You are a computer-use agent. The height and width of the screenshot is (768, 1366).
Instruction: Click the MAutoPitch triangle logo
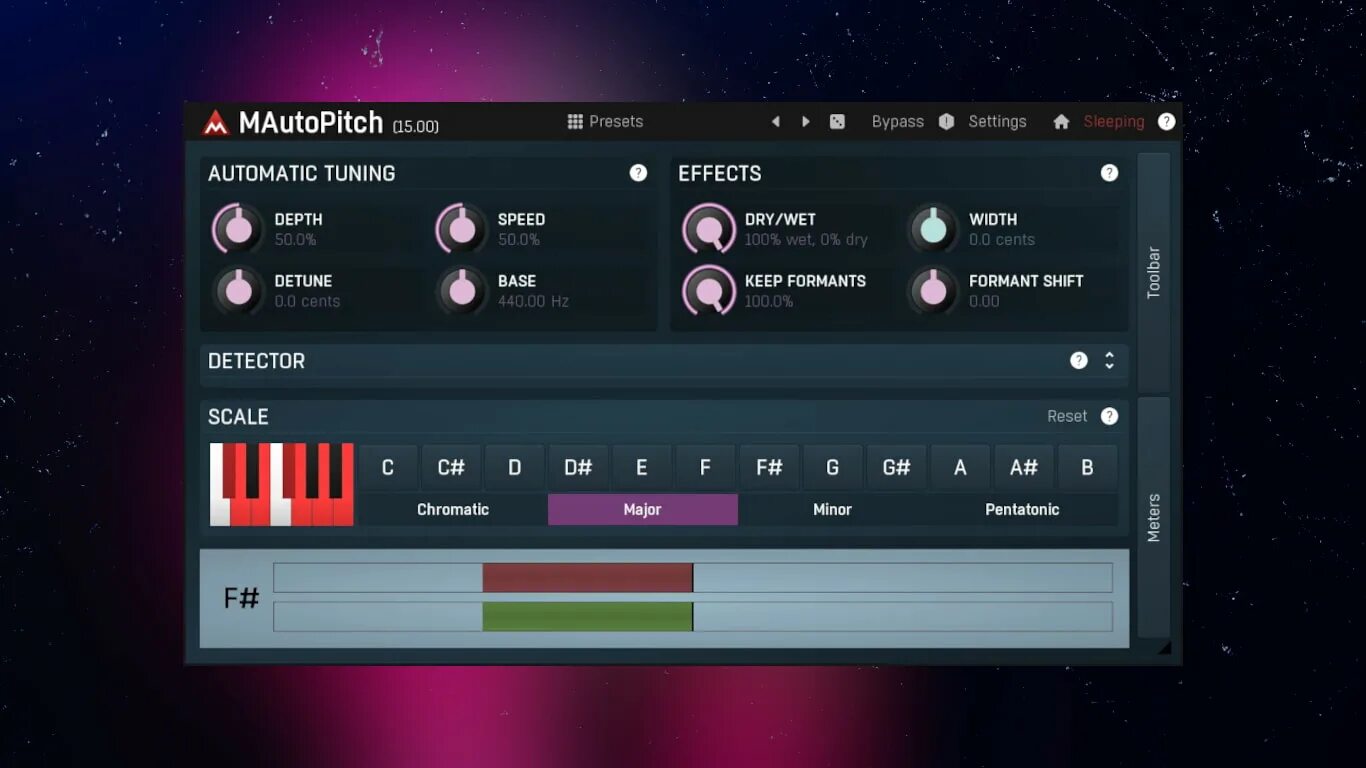(213, 122)
